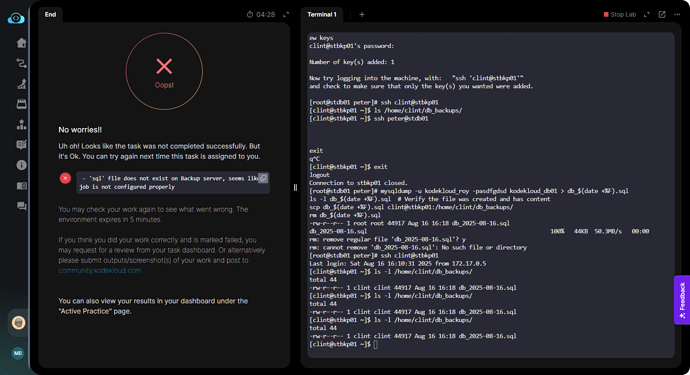
Task: Expand the task panel fullscreen icon
Action: point(286,15)
